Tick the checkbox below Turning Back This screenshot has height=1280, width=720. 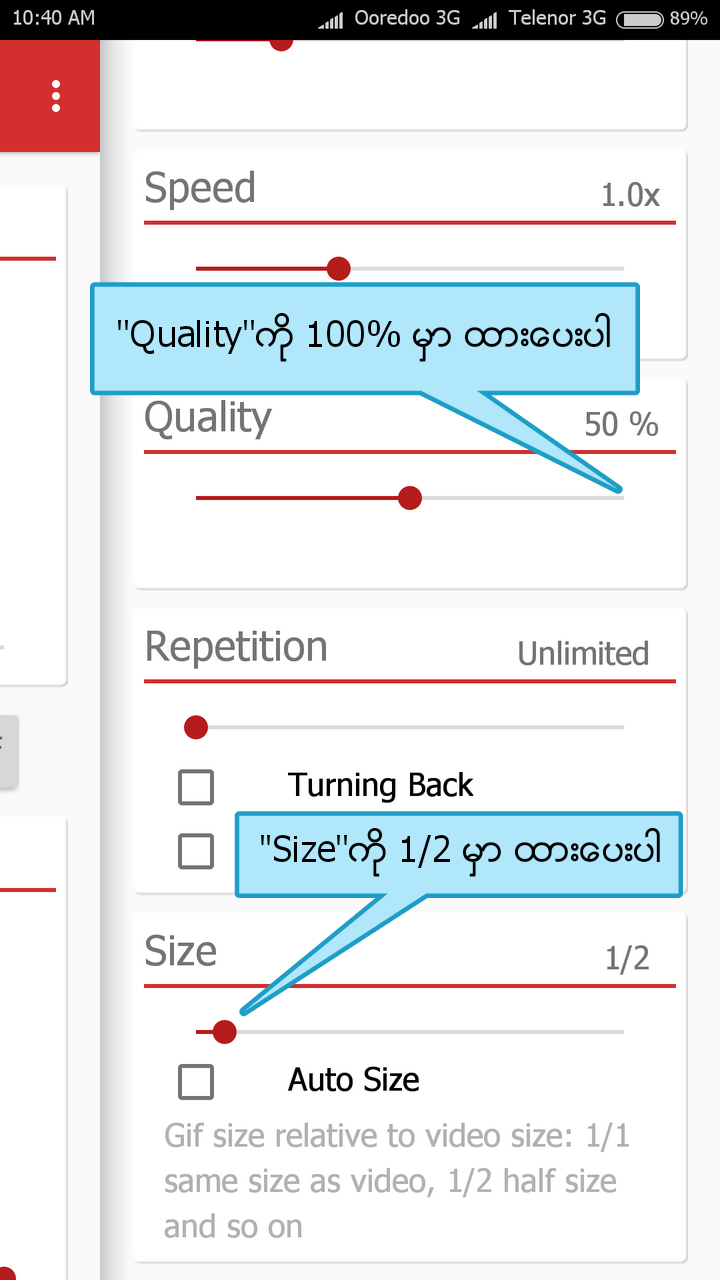(x=196, y=851)
